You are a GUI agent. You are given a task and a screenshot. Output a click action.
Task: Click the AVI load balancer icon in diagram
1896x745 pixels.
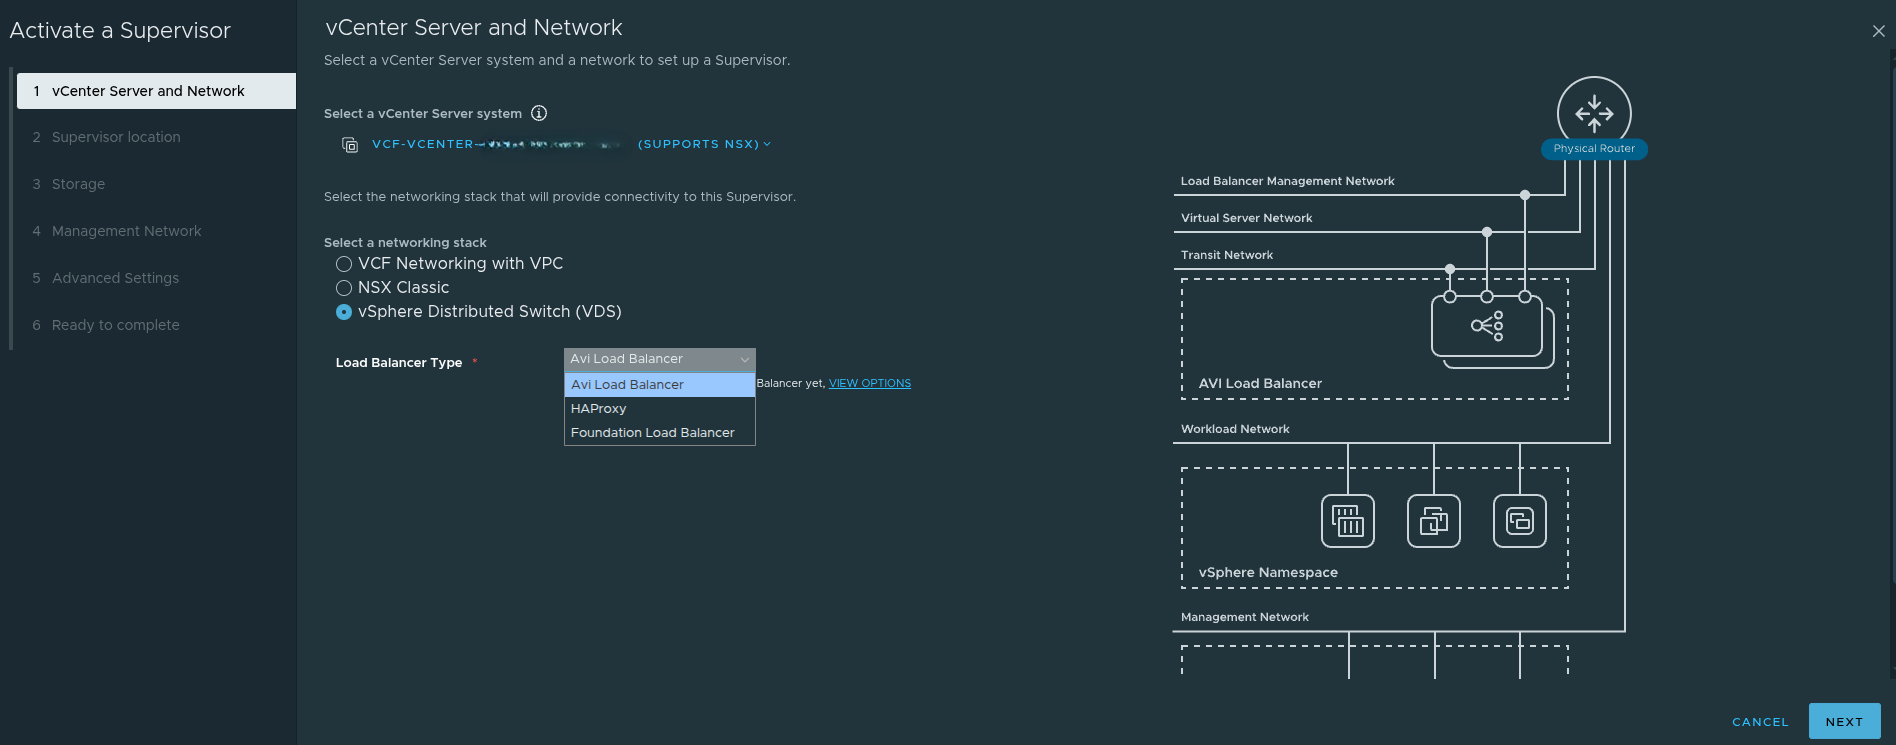point(1488,326)
